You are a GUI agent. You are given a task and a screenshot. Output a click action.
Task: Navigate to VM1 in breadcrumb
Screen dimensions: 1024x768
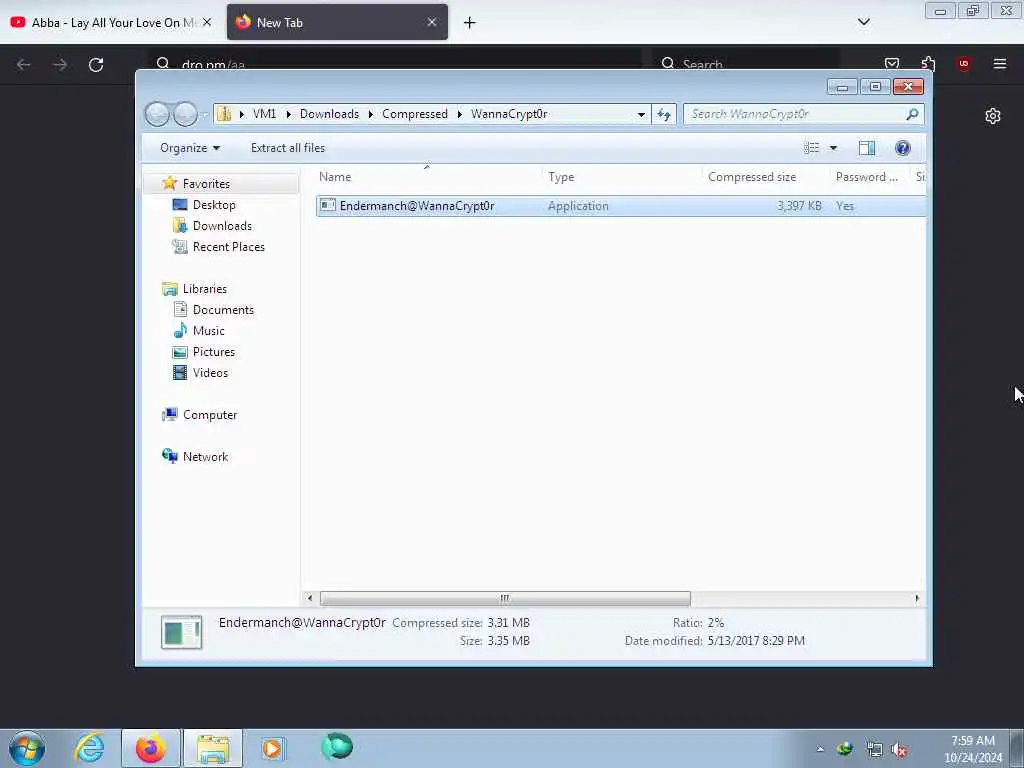tap(264, 114)
